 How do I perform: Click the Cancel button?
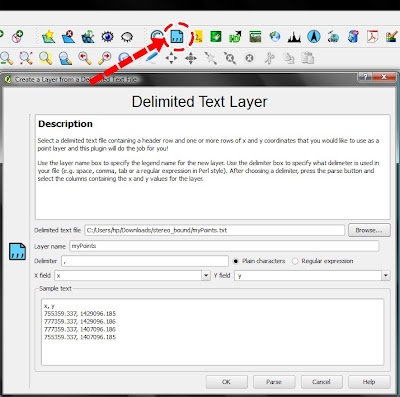(x=321, y=382)
